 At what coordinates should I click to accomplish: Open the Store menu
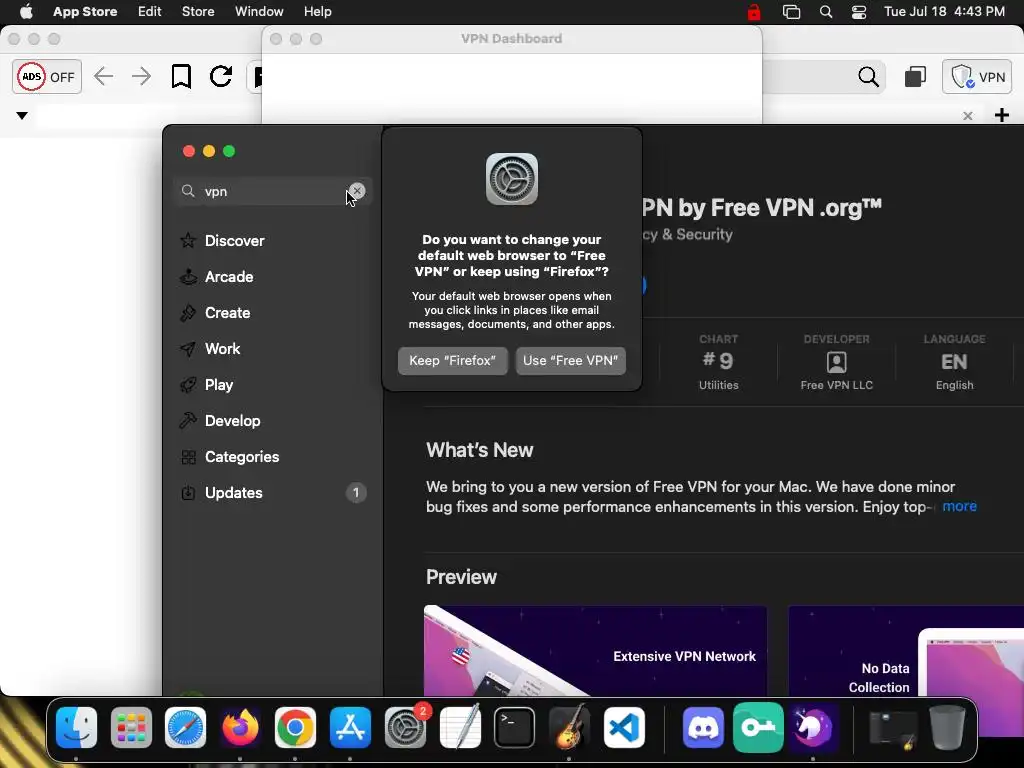198,11
